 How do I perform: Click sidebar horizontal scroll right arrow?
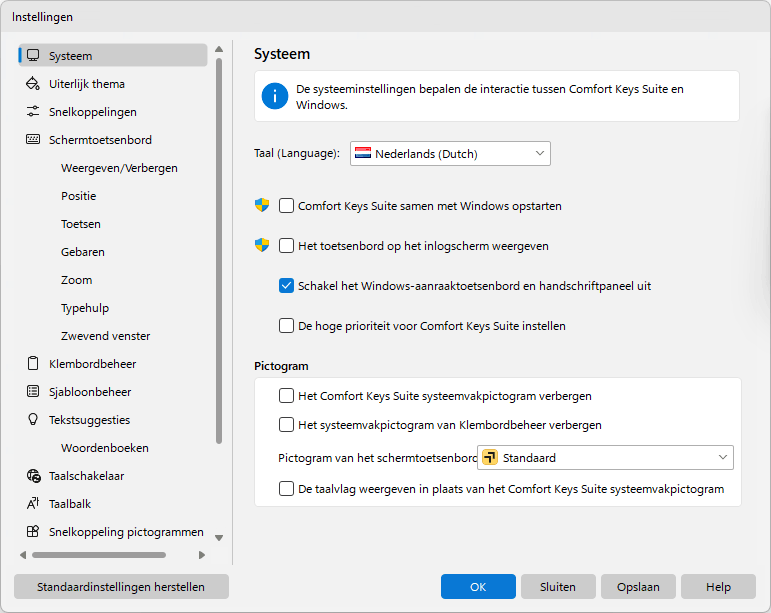pyautogui.click(x=202, y=555)
